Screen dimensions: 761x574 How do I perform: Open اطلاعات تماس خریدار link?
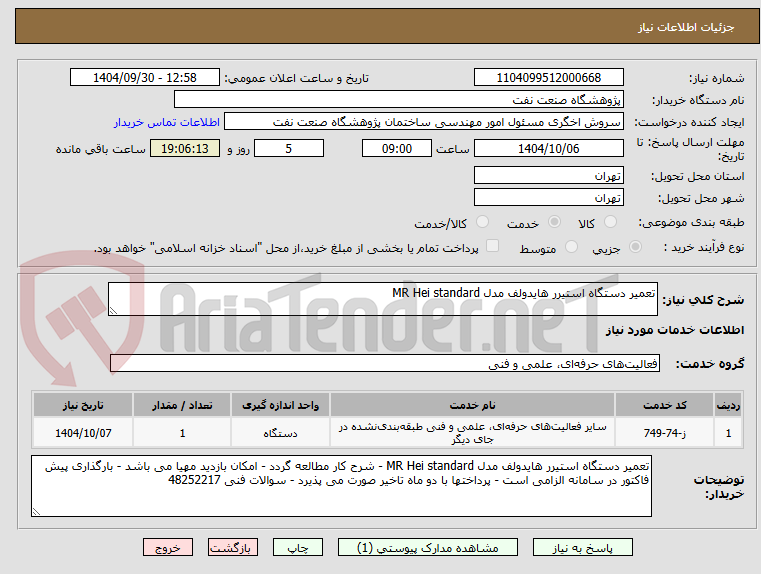coord(167,122)
